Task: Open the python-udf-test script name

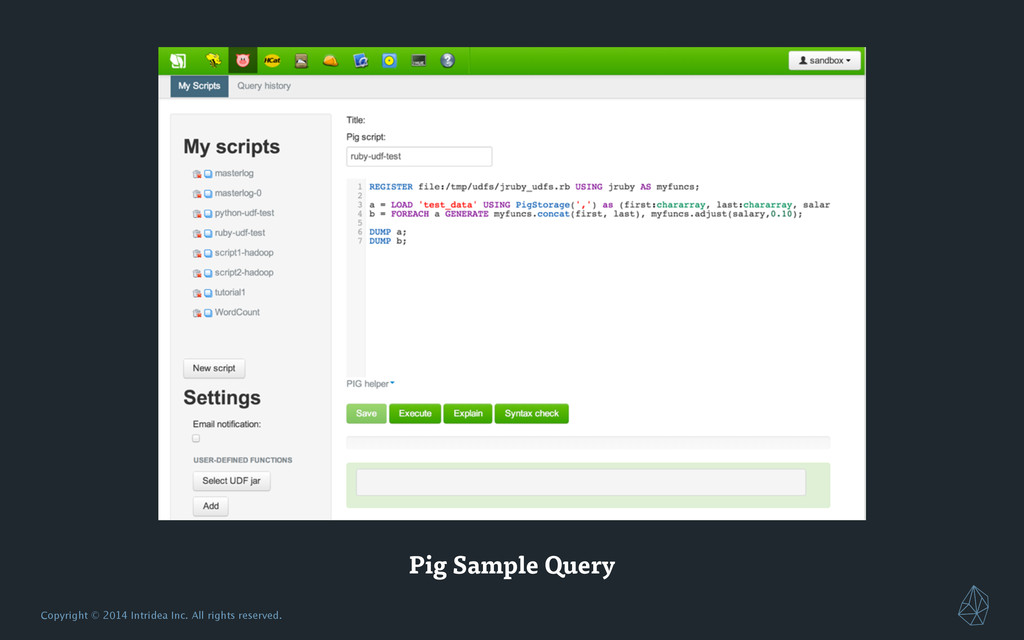Action: [244, 213]
